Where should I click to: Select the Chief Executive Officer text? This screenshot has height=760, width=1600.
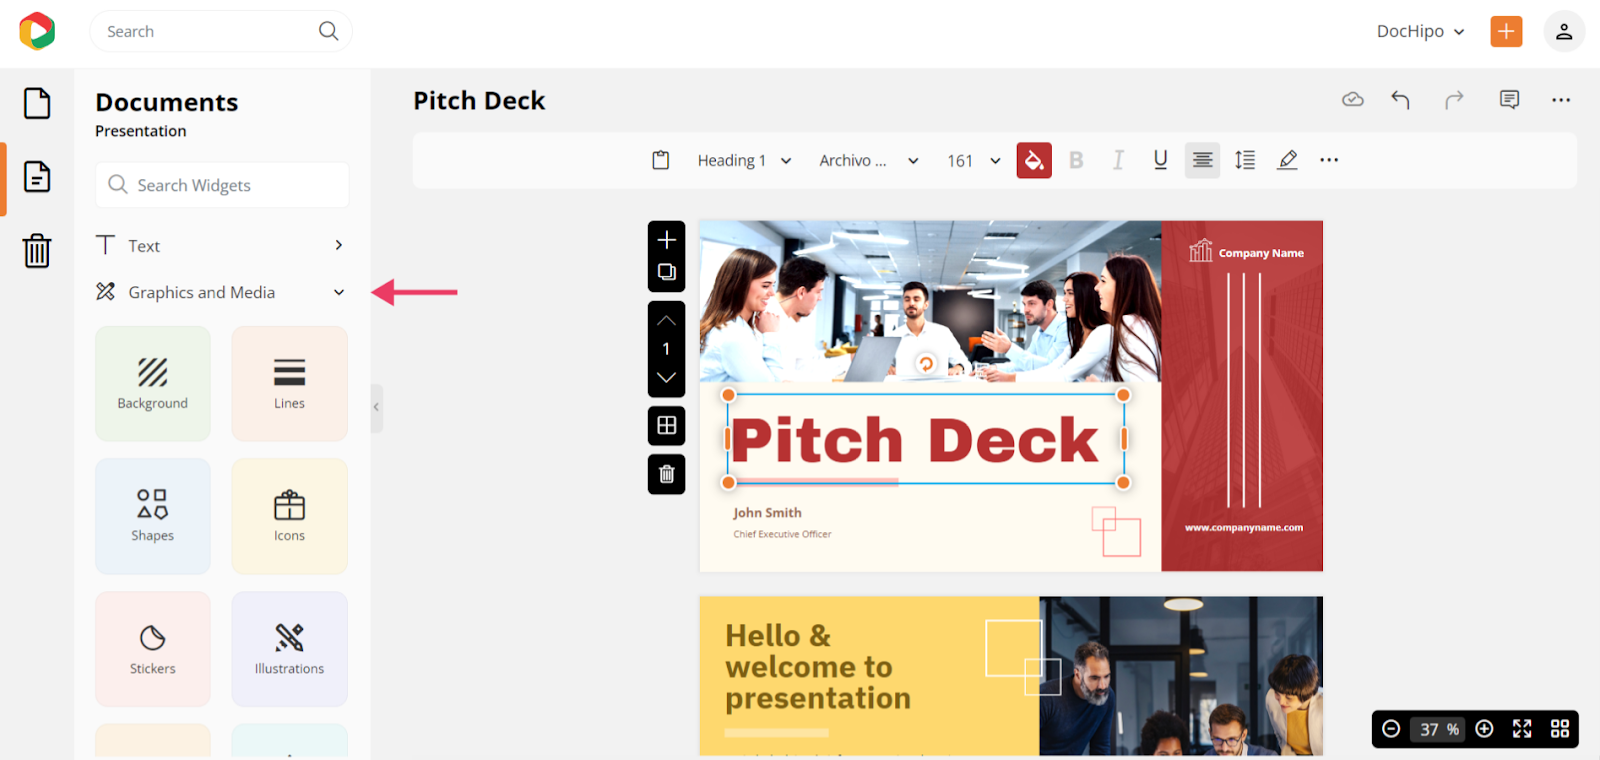tap(782, 534)
